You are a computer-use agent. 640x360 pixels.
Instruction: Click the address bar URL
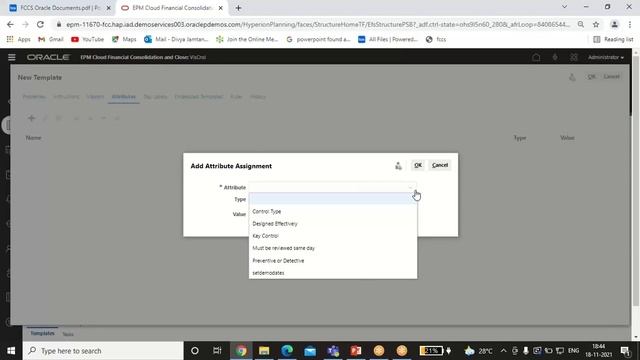pos(318,24)
